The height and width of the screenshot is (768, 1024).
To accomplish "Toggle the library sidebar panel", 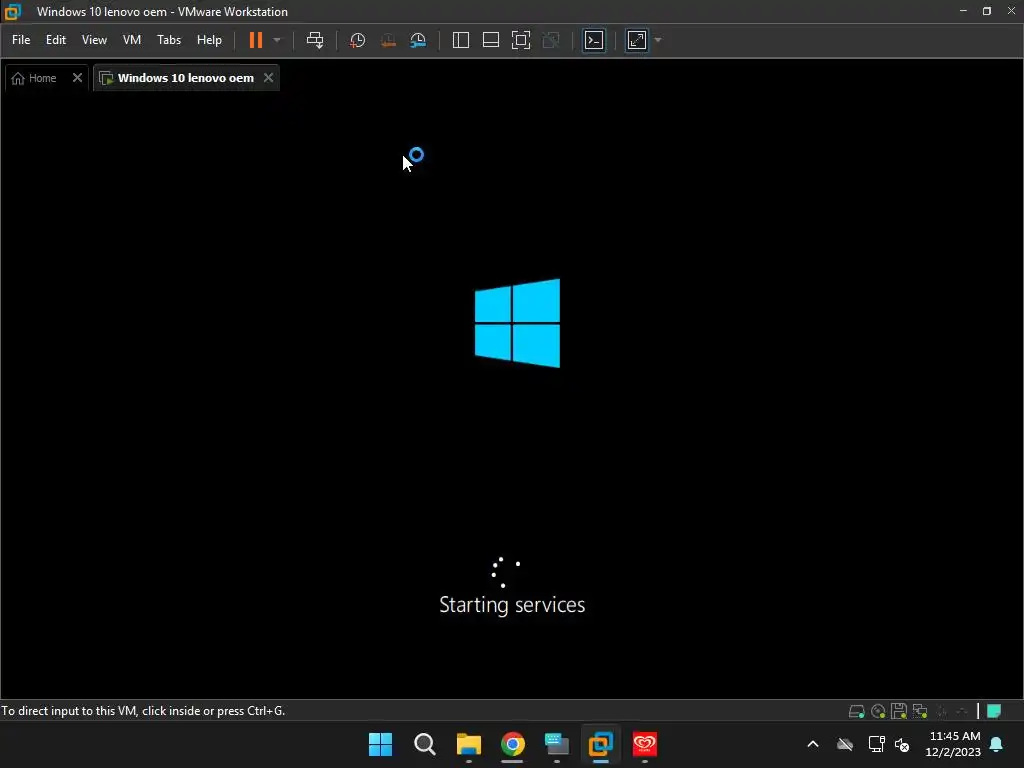I will point(460,40).
